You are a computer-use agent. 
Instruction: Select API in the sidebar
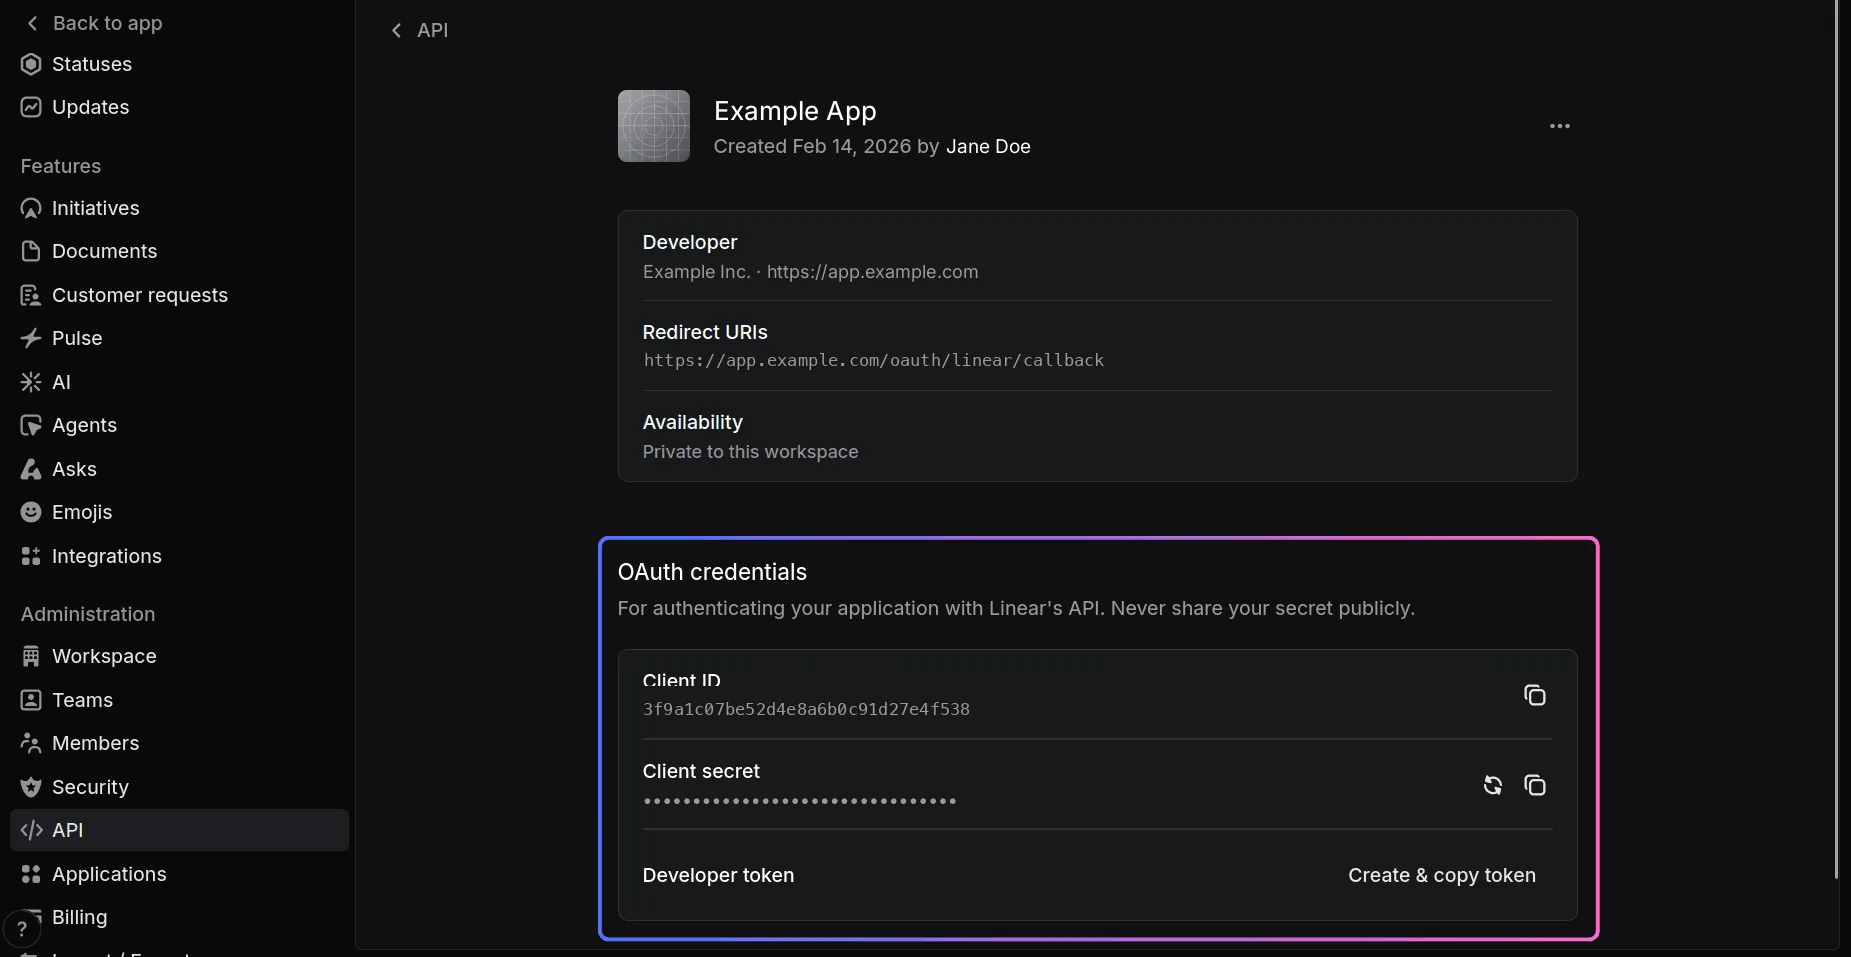click(x=179, y=830)
